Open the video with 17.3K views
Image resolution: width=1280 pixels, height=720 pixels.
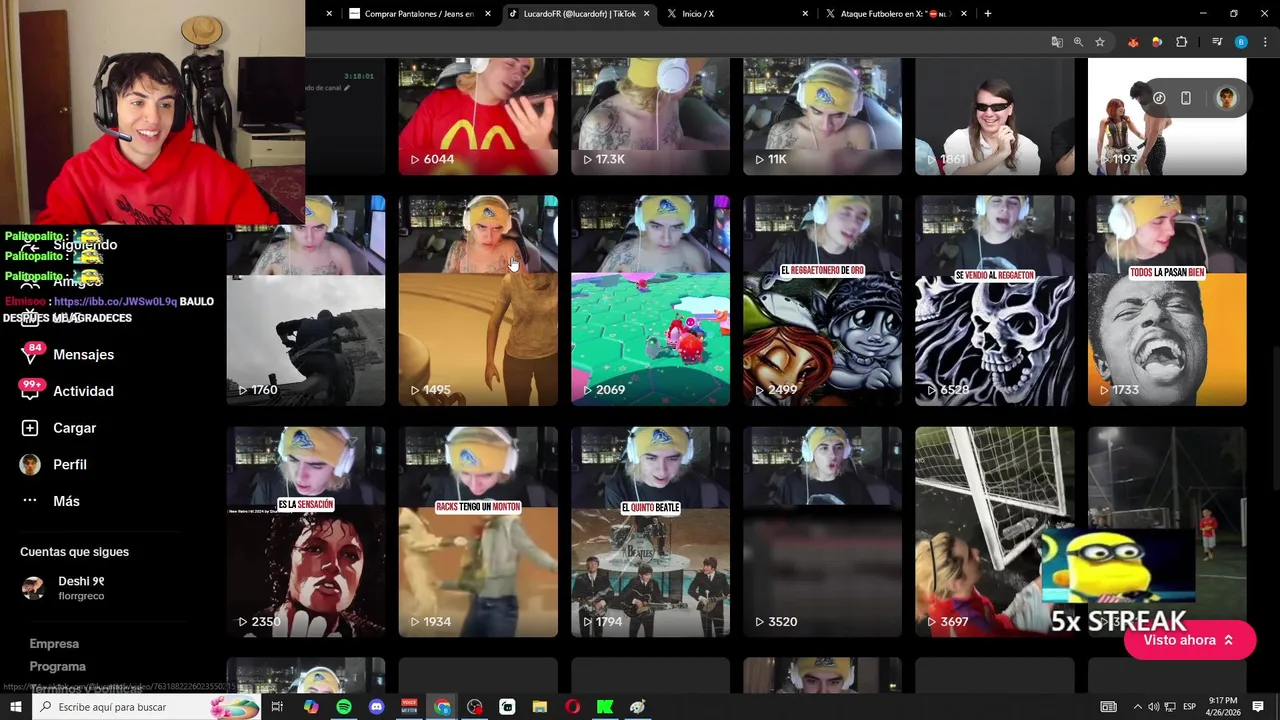[x=650, y=116]
